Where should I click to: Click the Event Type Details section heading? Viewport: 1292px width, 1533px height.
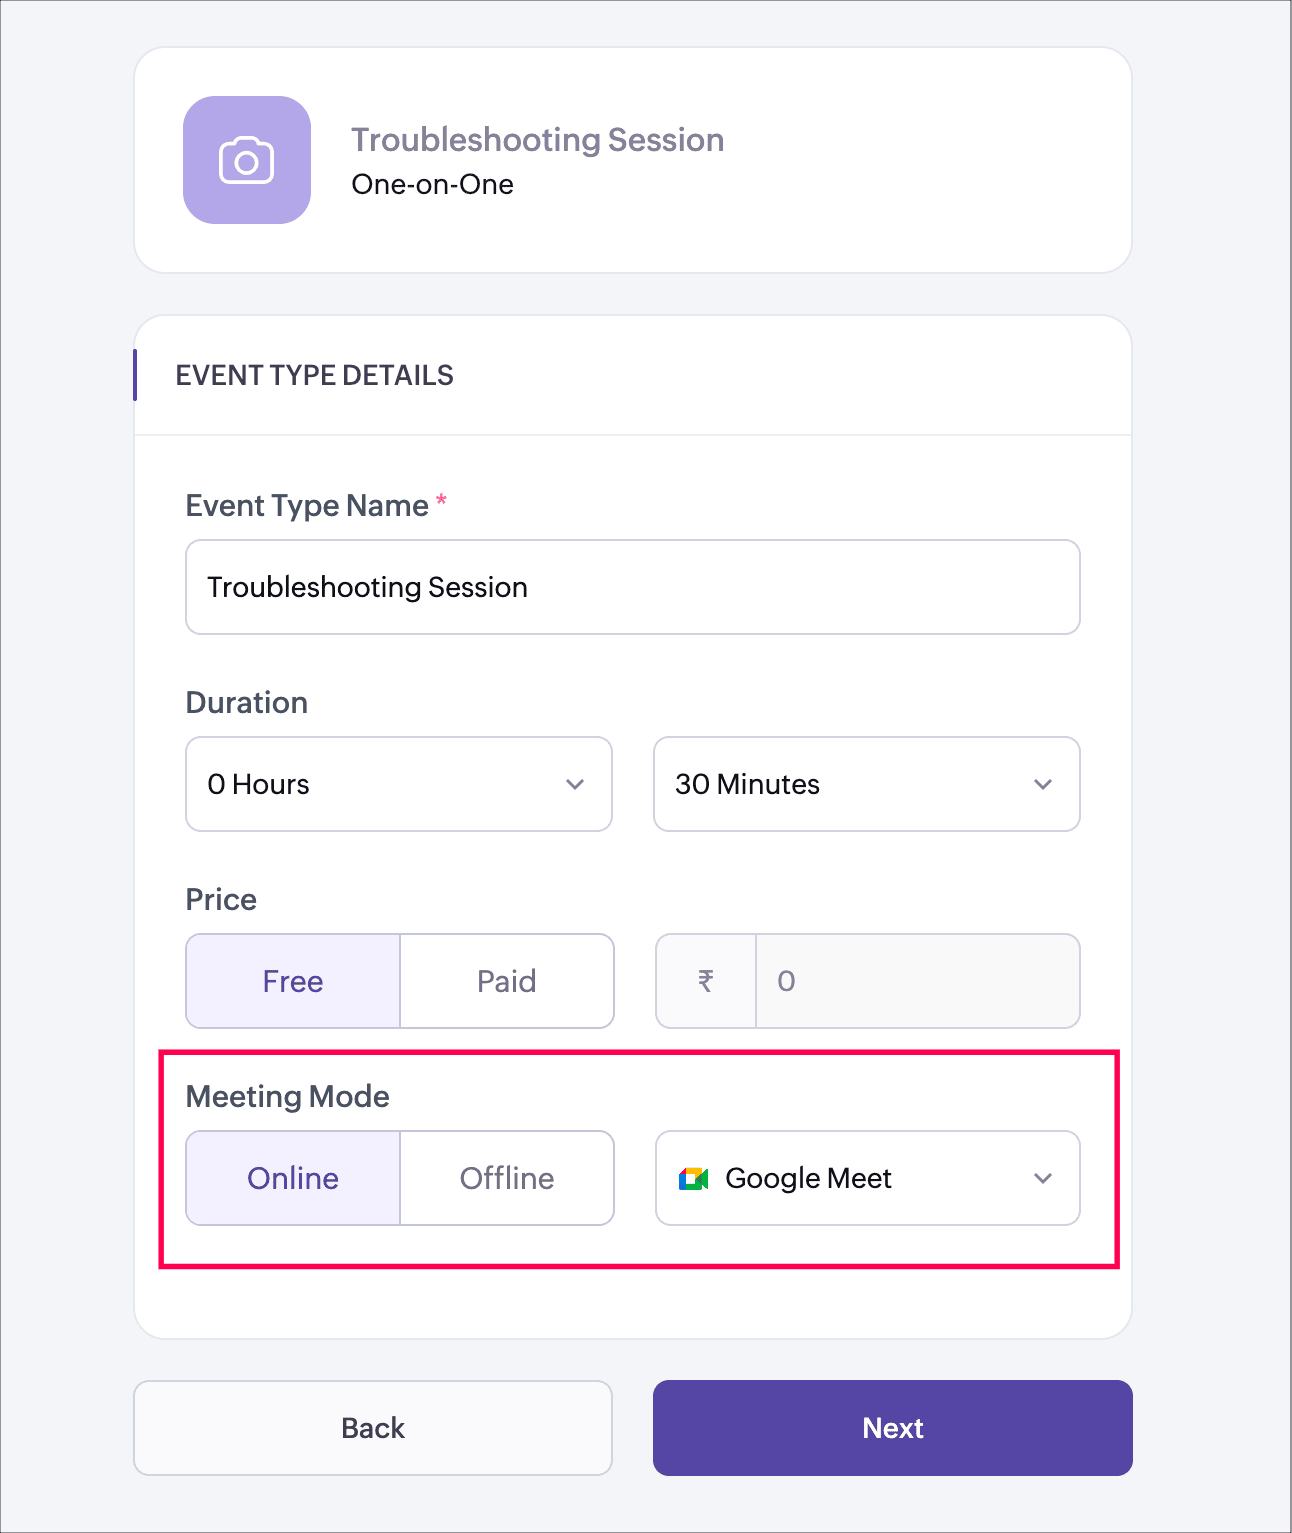point(315,375)
